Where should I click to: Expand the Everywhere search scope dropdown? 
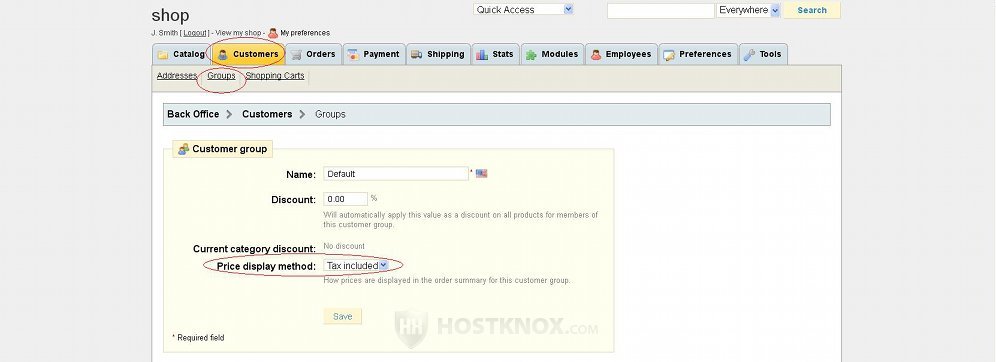click(x=748, y=10)
